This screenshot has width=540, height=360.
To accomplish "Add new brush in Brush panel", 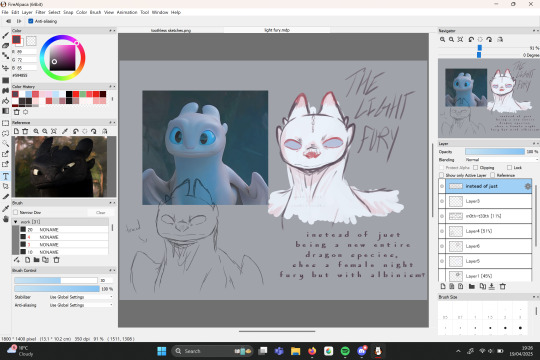I will 28,260.
